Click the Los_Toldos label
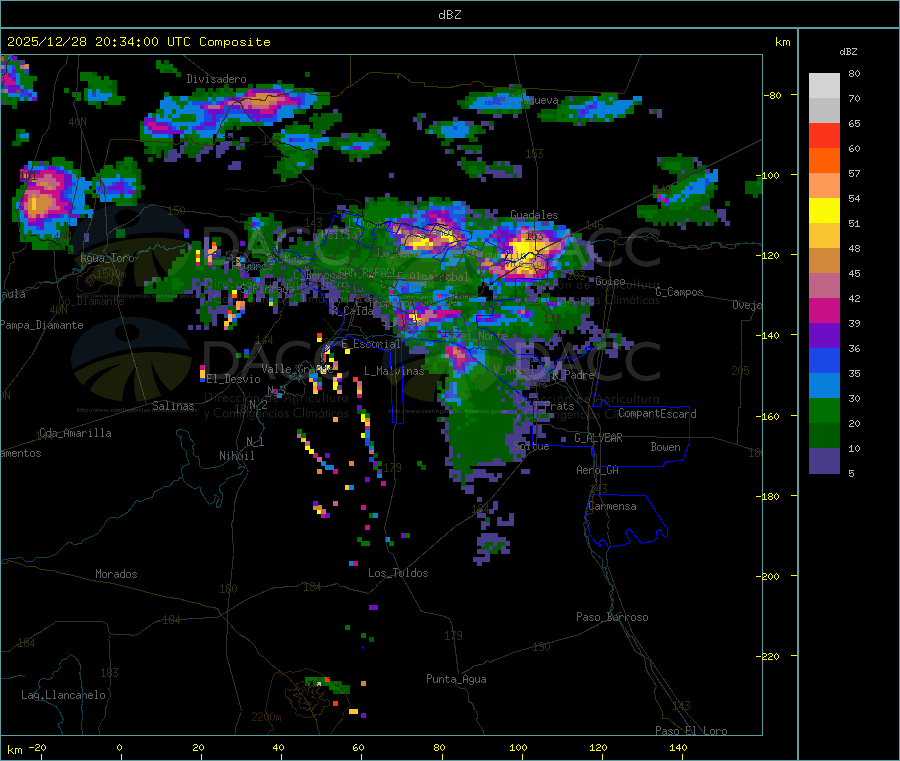The image size is (900, 761). [x=398, y=573]
